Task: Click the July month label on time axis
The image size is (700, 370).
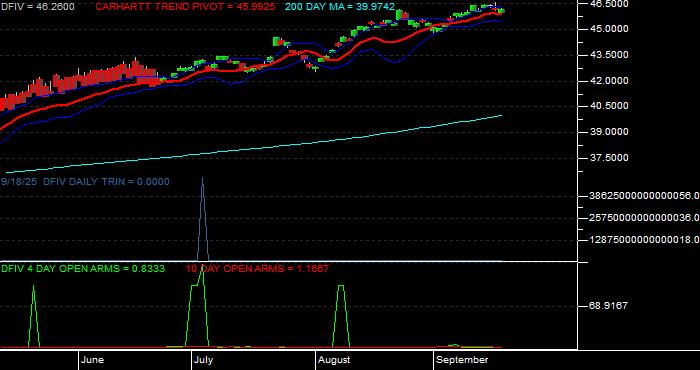Action: click(205, 360)
